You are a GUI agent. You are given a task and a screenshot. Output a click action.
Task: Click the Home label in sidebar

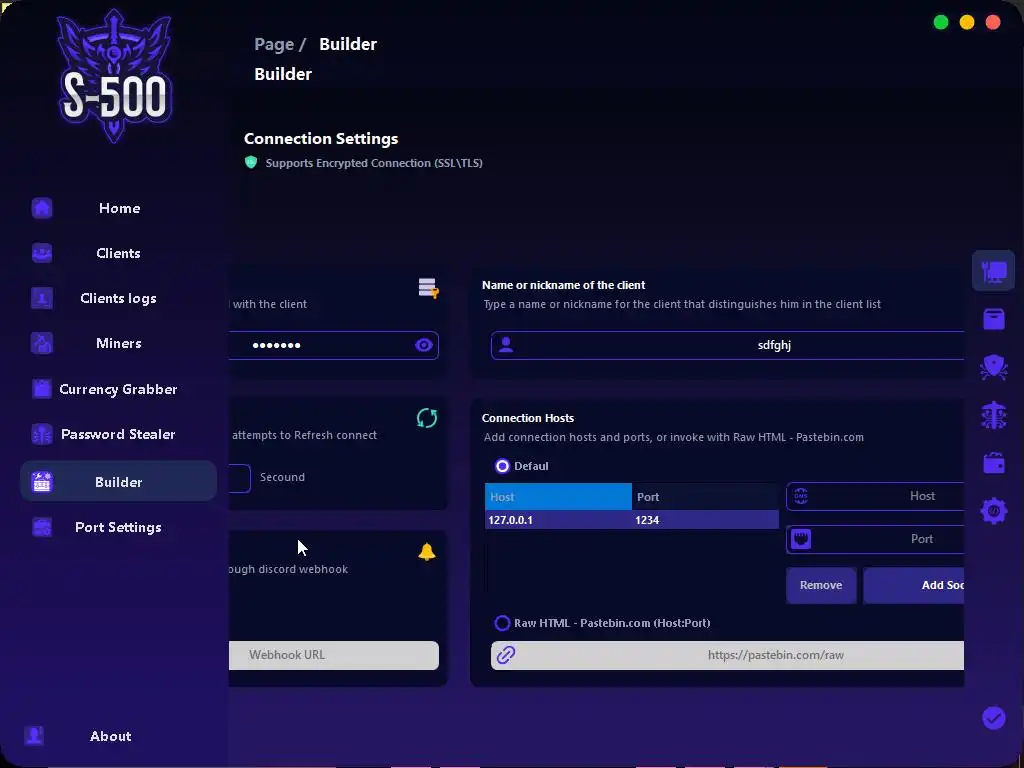tap(120, 208)
